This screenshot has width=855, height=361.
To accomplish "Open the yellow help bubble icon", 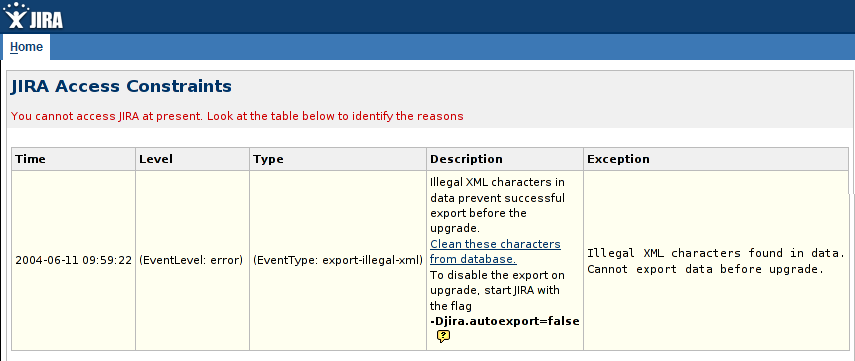I will [x=443, y=337].
